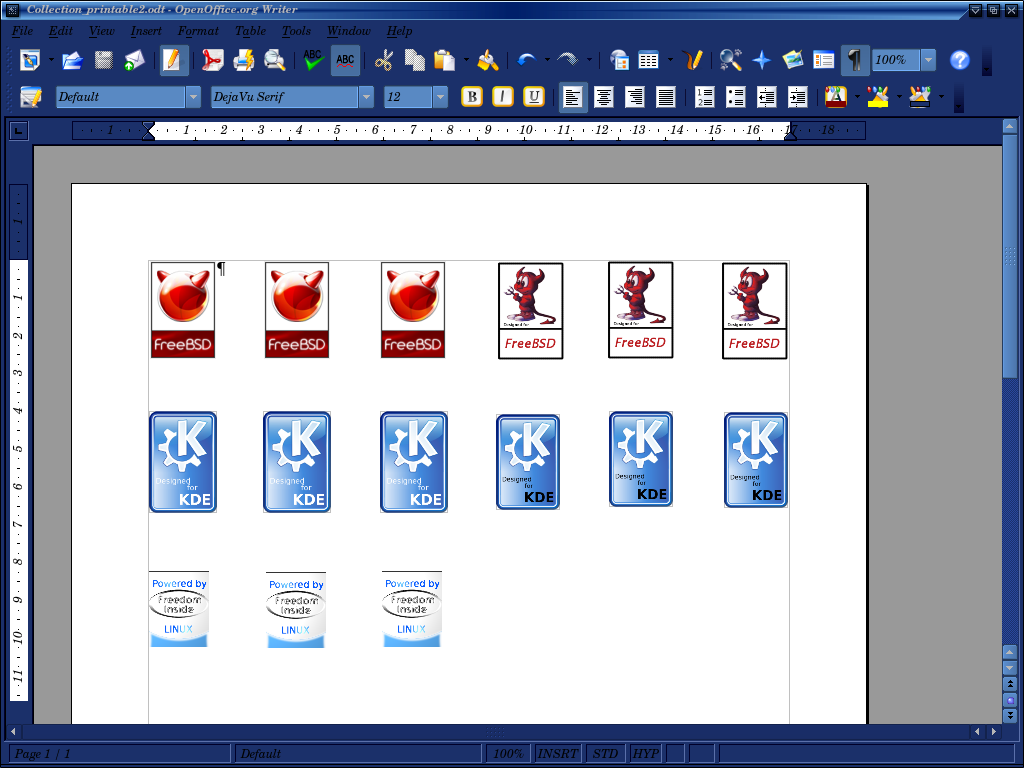Viewport: 1024px width, 768px height.
Task: Open OpenOffice Help question mark icon
Action: tap(959, 60)
